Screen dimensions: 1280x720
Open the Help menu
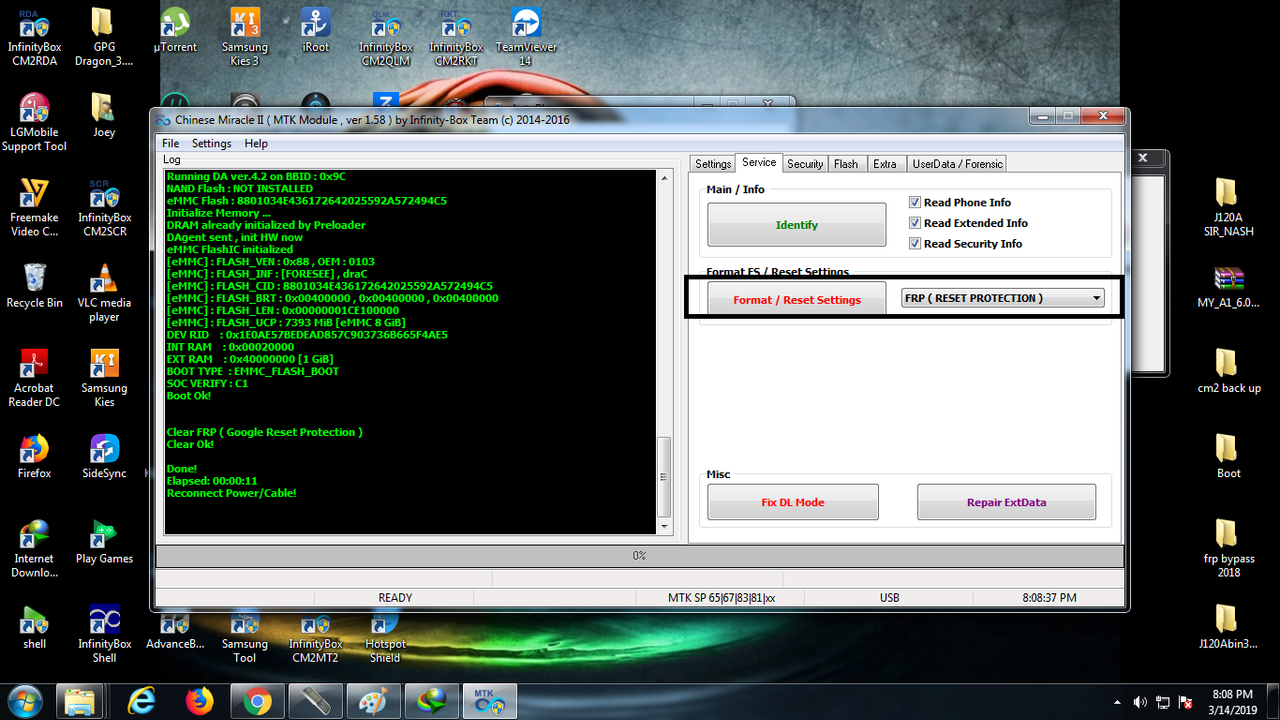click(x=256, y=143)
